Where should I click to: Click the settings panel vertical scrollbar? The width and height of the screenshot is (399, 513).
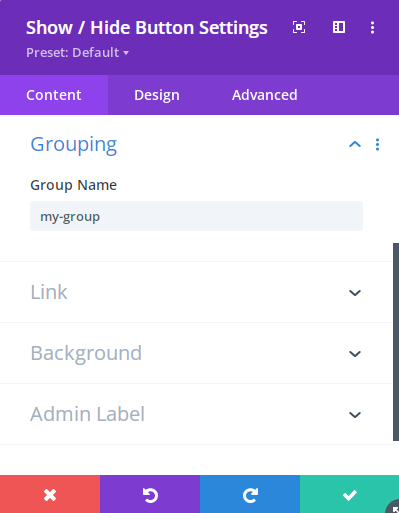[x=396, y=342]
